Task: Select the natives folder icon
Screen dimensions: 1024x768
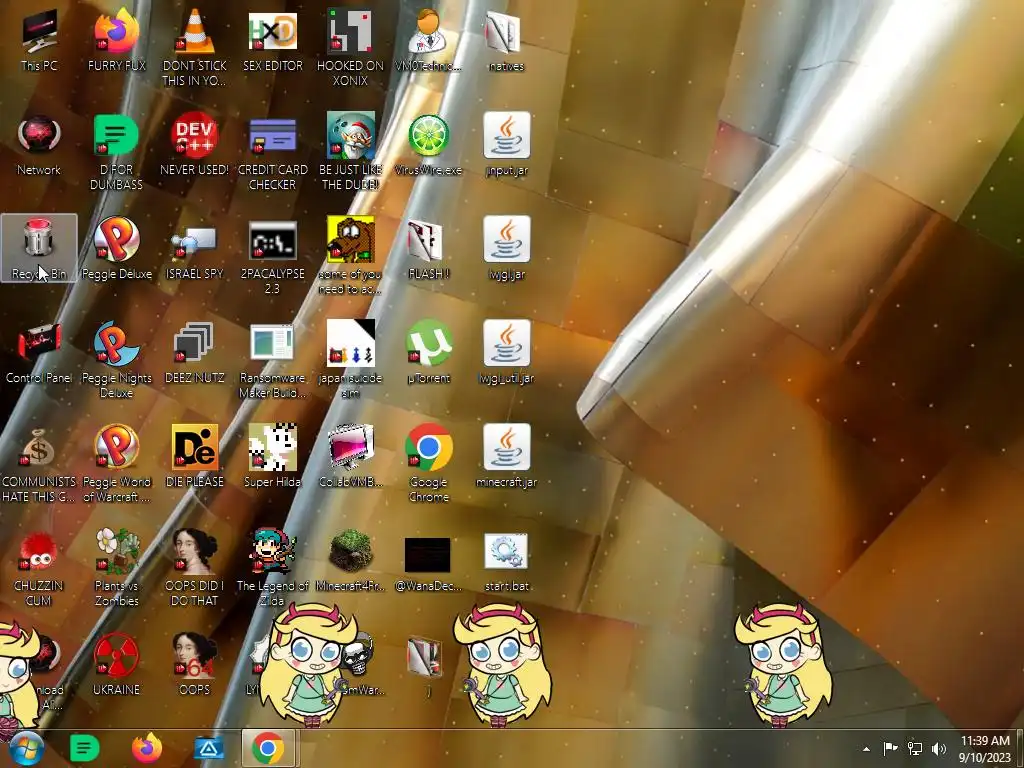Action: [x=506, y=40]
